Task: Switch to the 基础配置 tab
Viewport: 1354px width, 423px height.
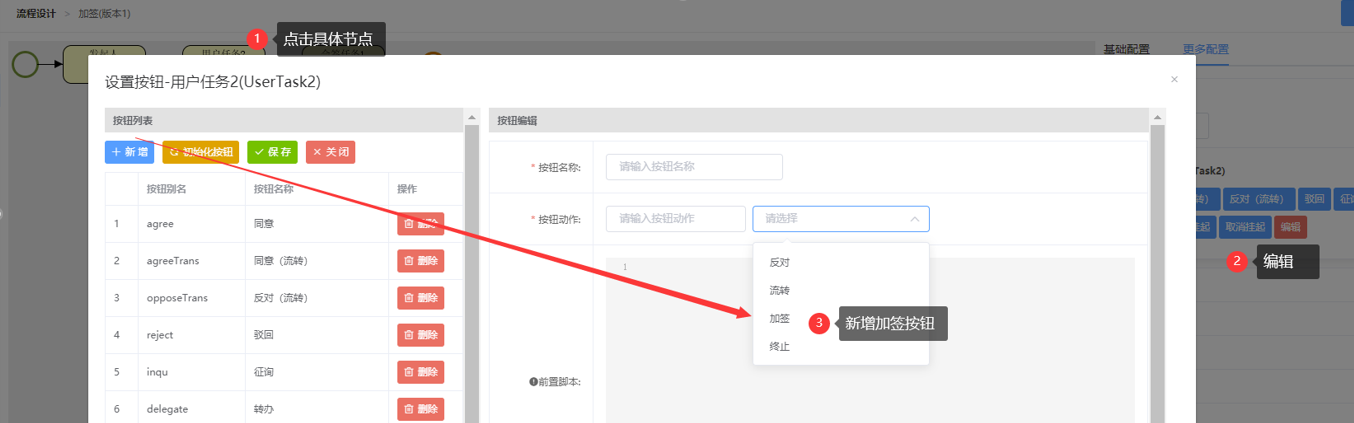Action: click(1126, 49)
